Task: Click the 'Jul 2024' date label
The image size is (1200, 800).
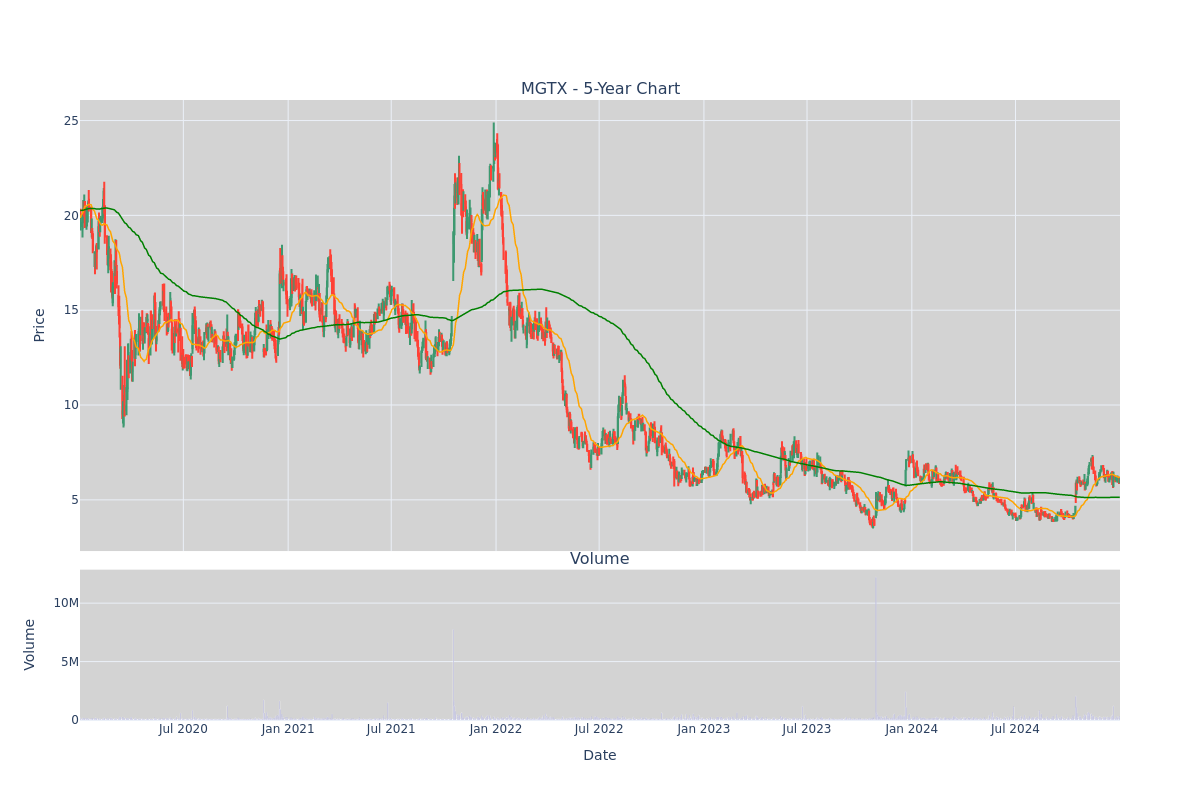Action: tap(1015, 729)
